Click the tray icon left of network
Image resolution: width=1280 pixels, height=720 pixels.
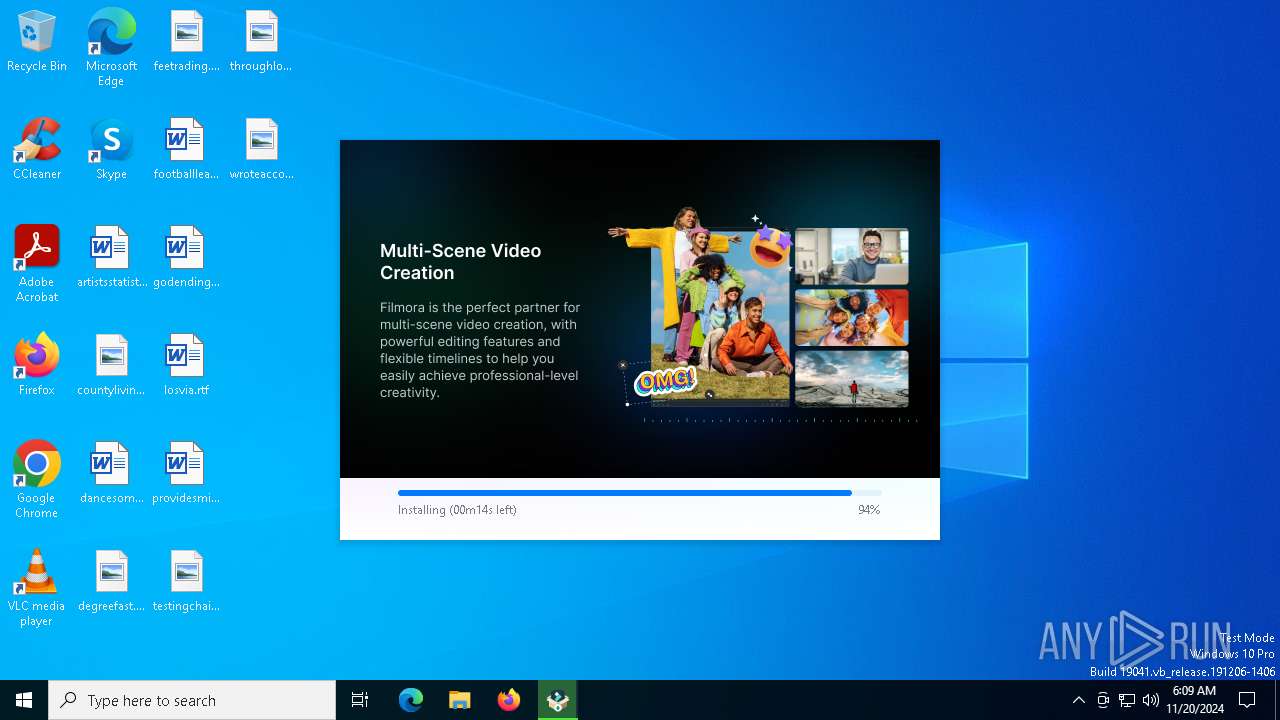(x=1103, y=700)
